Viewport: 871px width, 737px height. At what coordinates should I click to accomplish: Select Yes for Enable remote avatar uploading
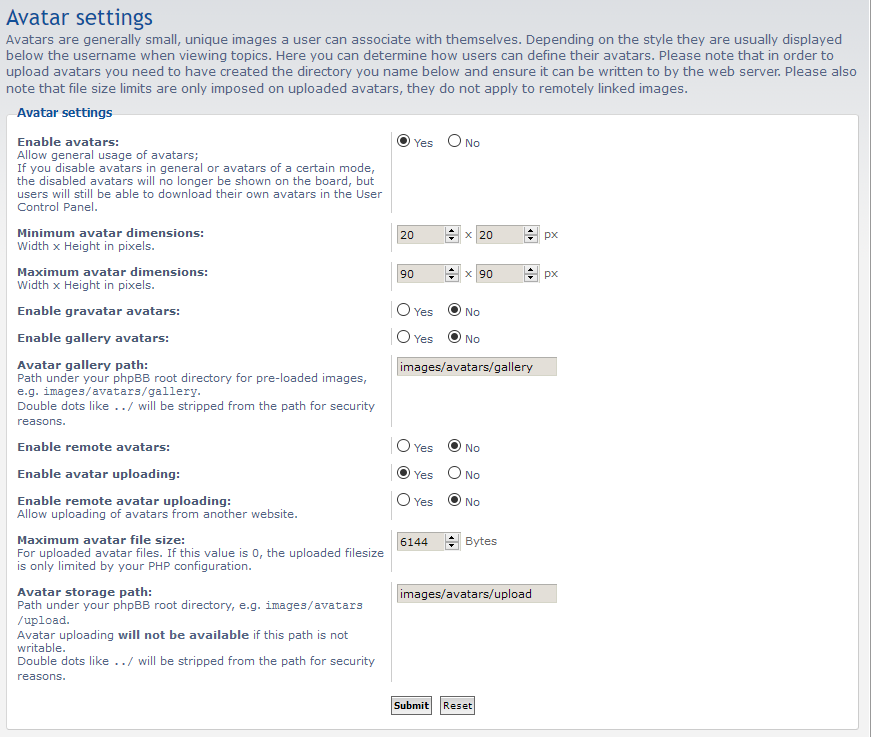(404, 501)
